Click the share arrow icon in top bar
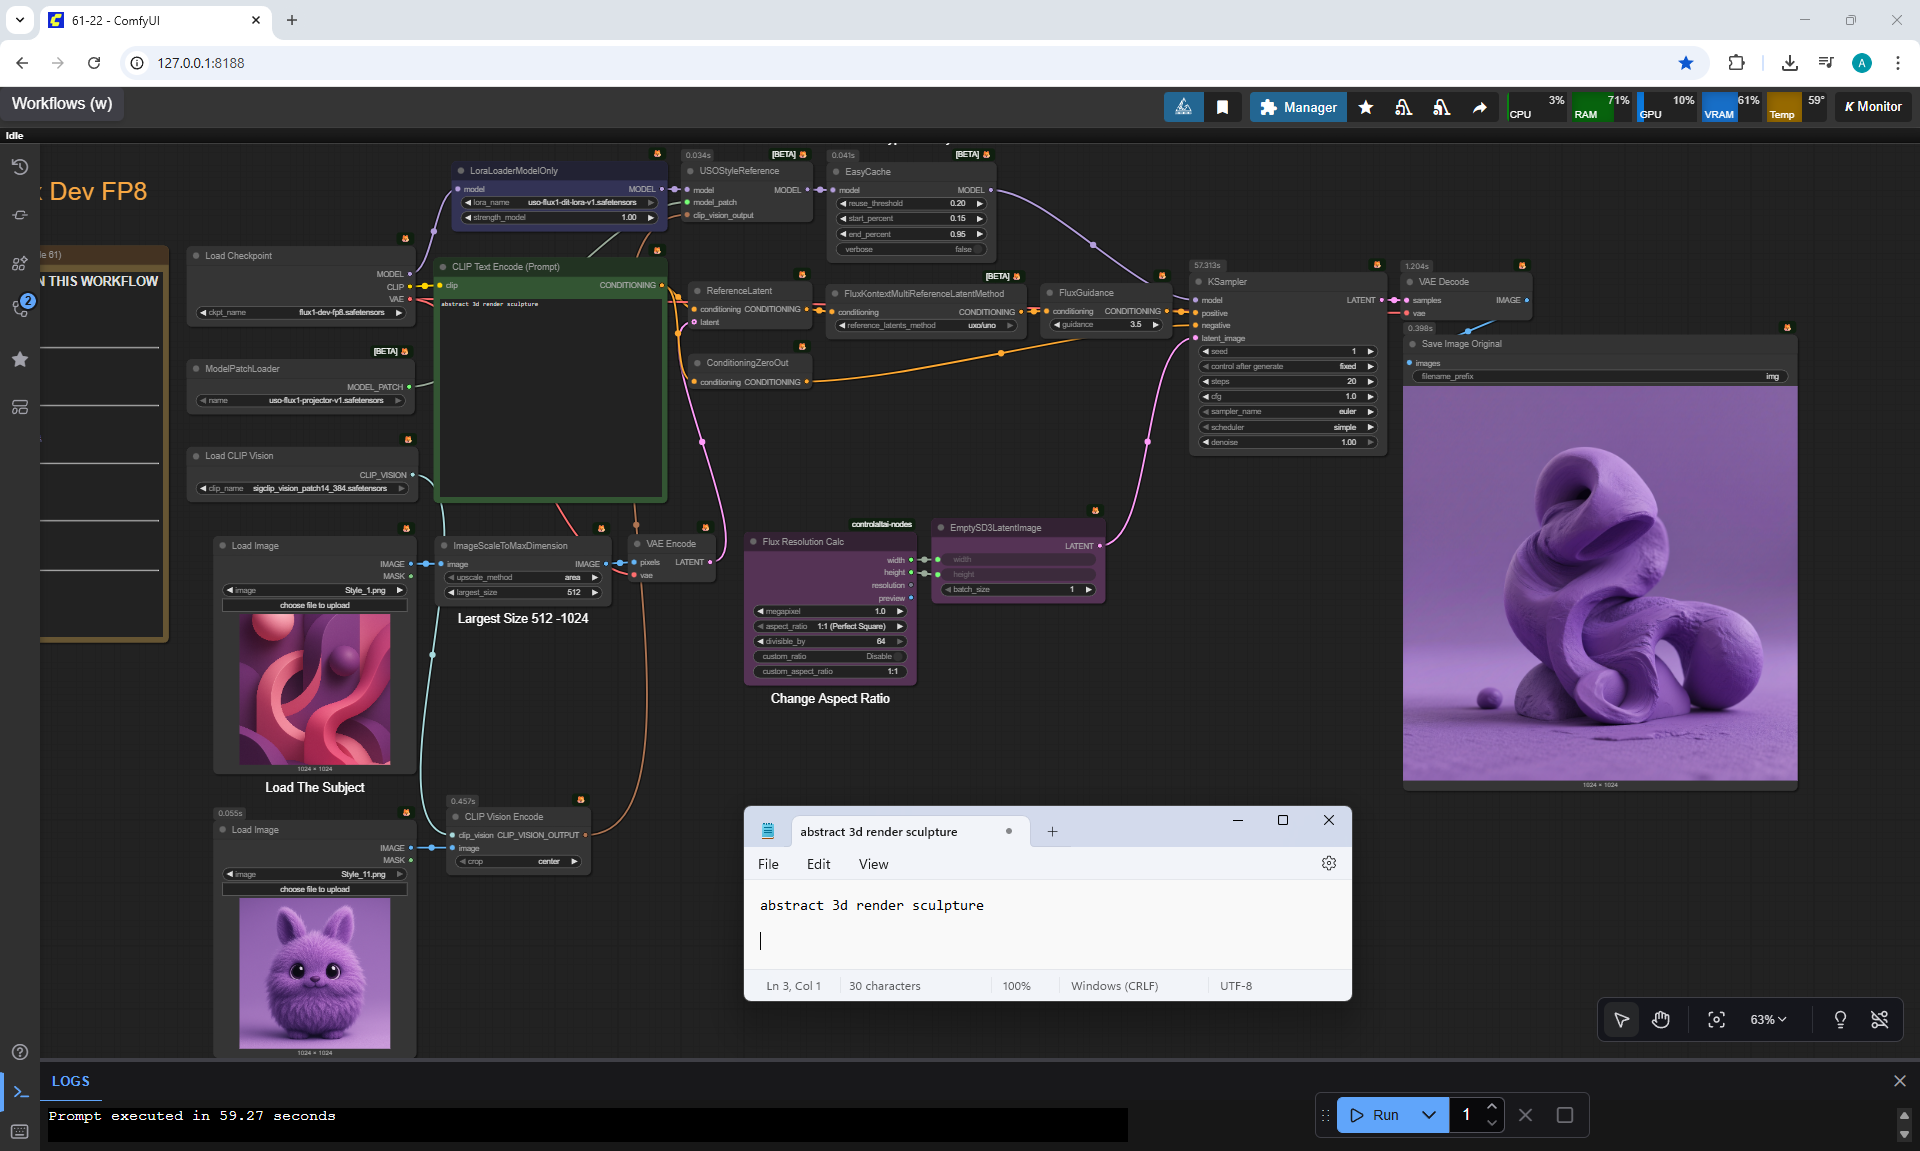The width and height of the screenshot is (1920, 1151). (x=1479, y=107)
